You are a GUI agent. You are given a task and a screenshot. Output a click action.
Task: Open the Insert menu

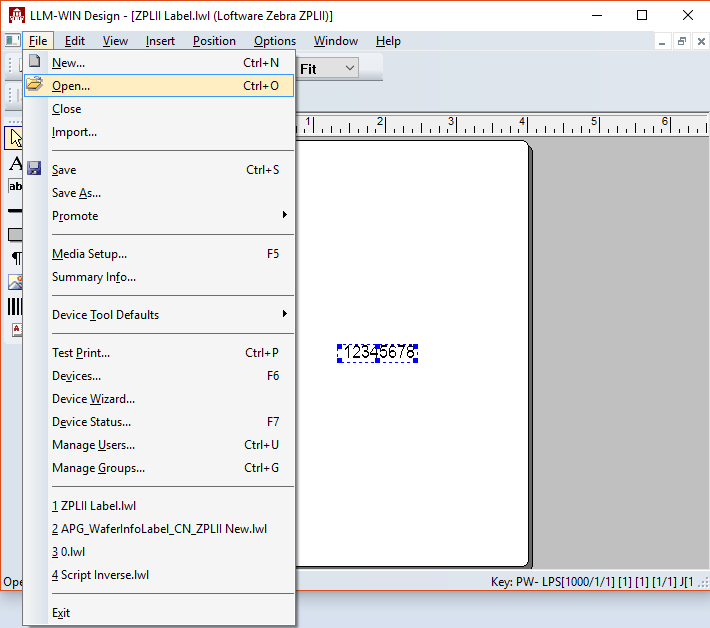(160, 41)
